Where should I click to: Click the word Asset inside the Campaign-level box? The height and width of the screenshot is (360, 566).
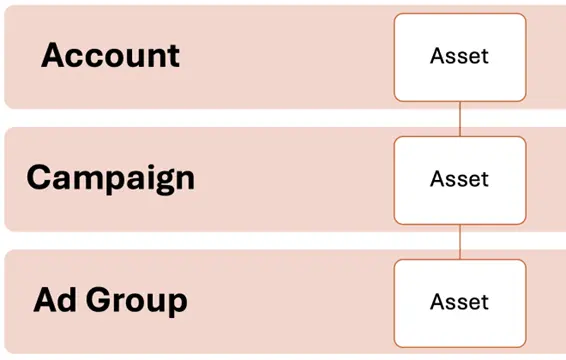460,179
